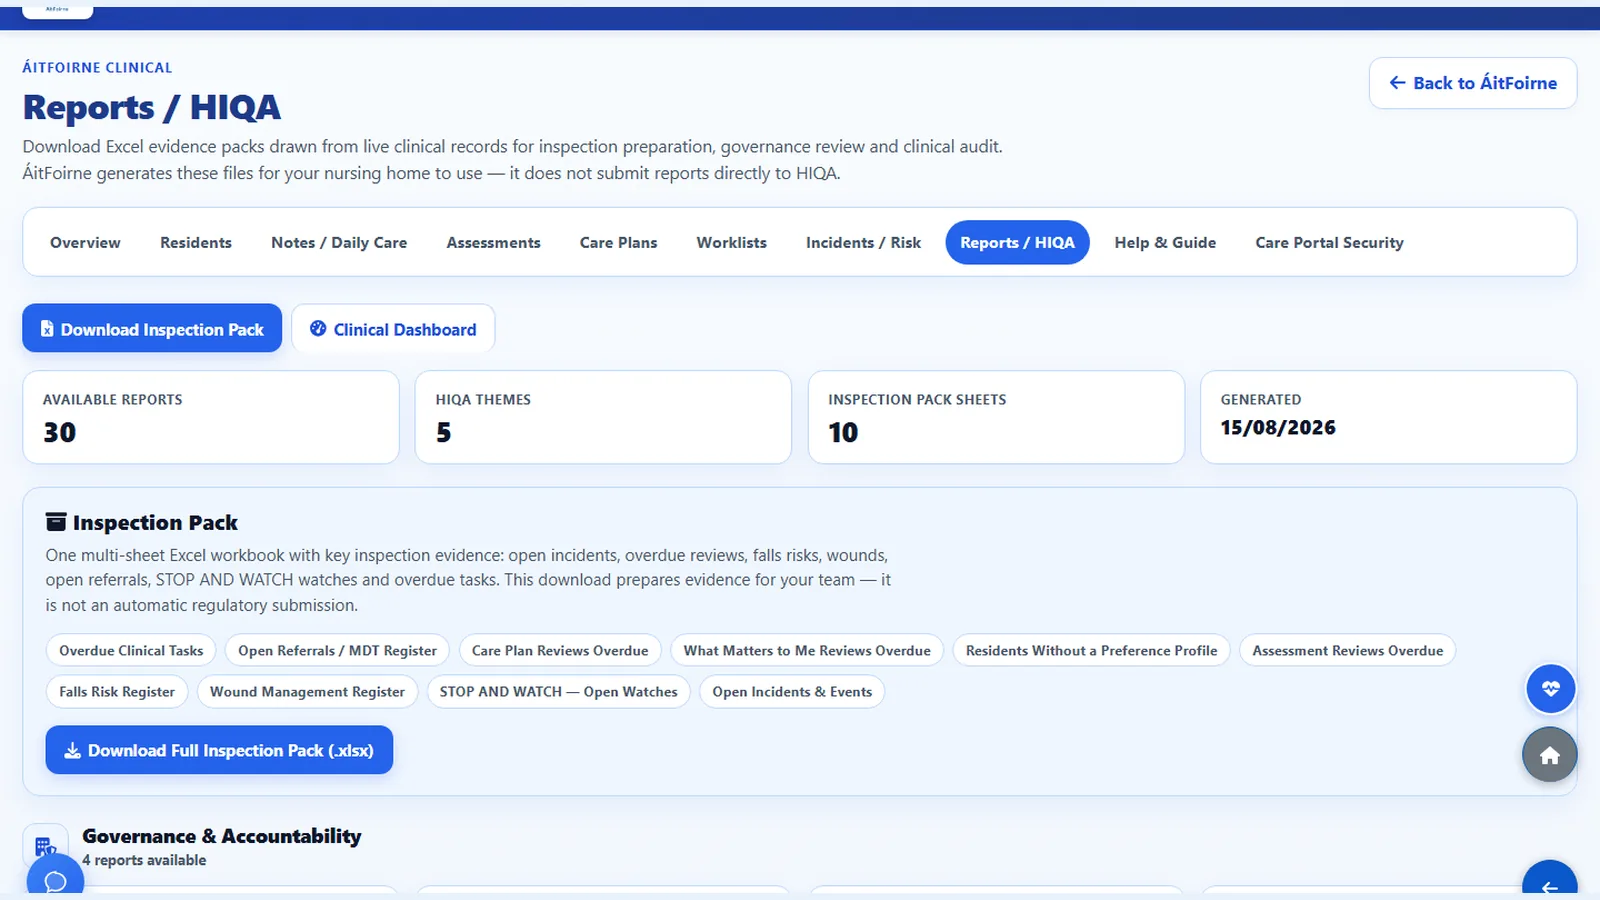Click the Governance & Accountability section icon
The width and height of the screenshot is (1600, 900).
pyautogui.click(x=45, y=847)
